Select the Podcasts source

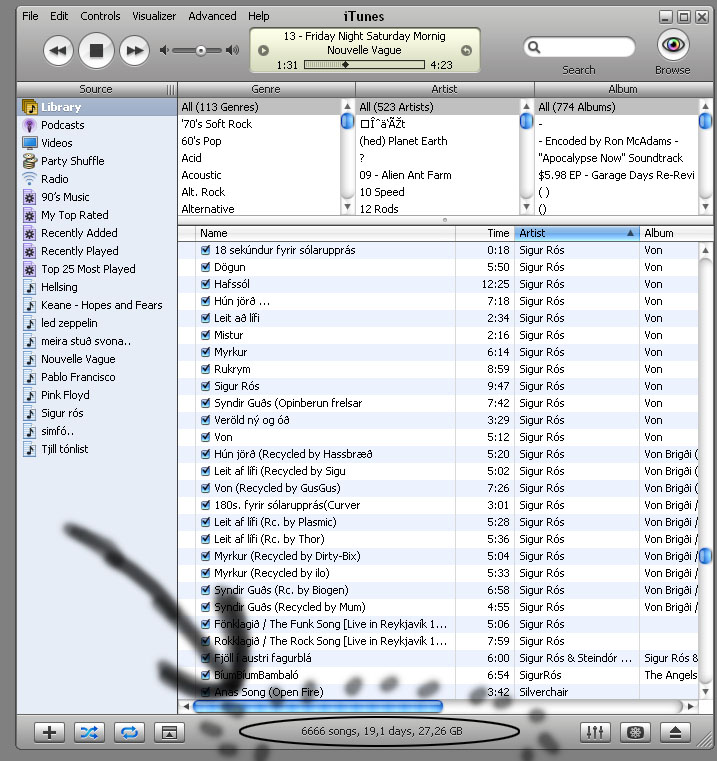point(62,125)
